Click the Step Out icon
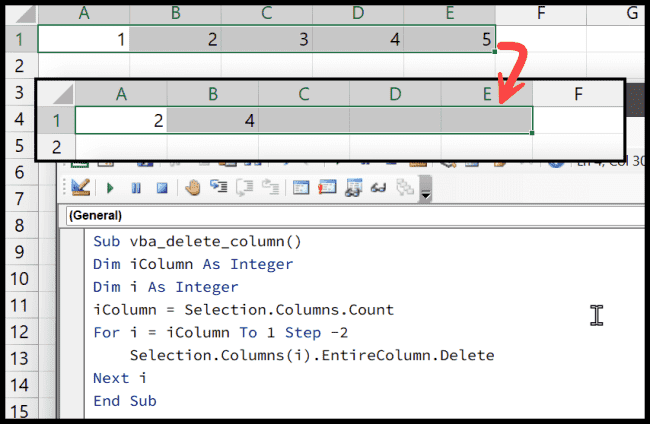 [x=269, y=187]
